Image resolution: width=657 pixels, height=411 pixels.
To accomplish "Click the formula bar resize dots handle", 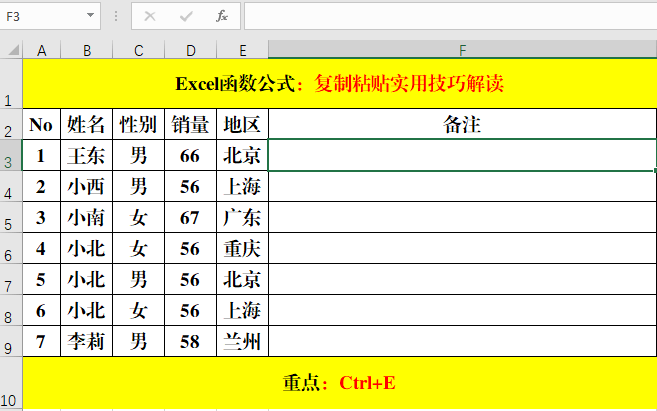I will tap(116, 16).
